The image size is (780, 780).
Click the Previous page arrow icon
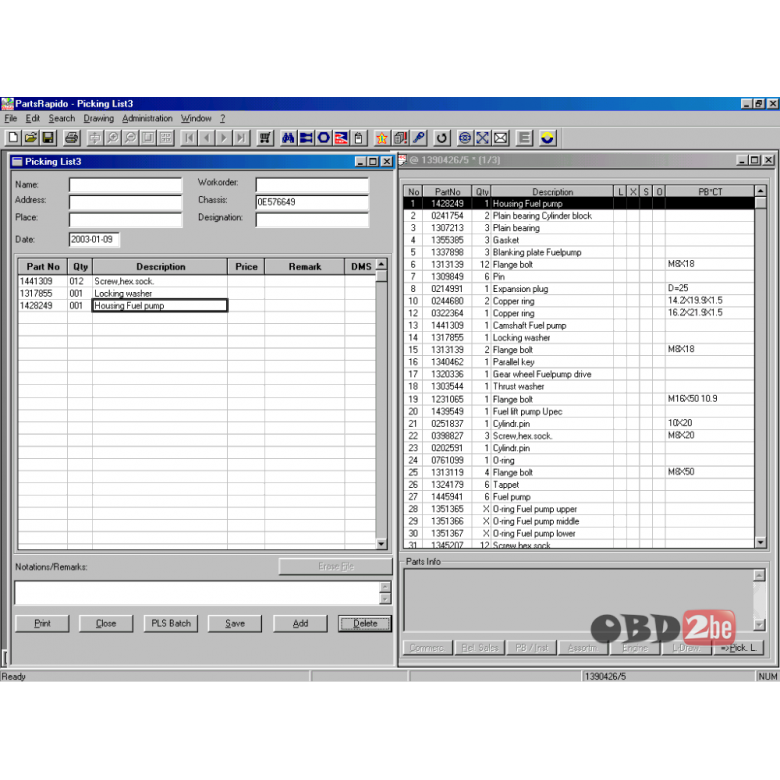(x=206, y=138)
